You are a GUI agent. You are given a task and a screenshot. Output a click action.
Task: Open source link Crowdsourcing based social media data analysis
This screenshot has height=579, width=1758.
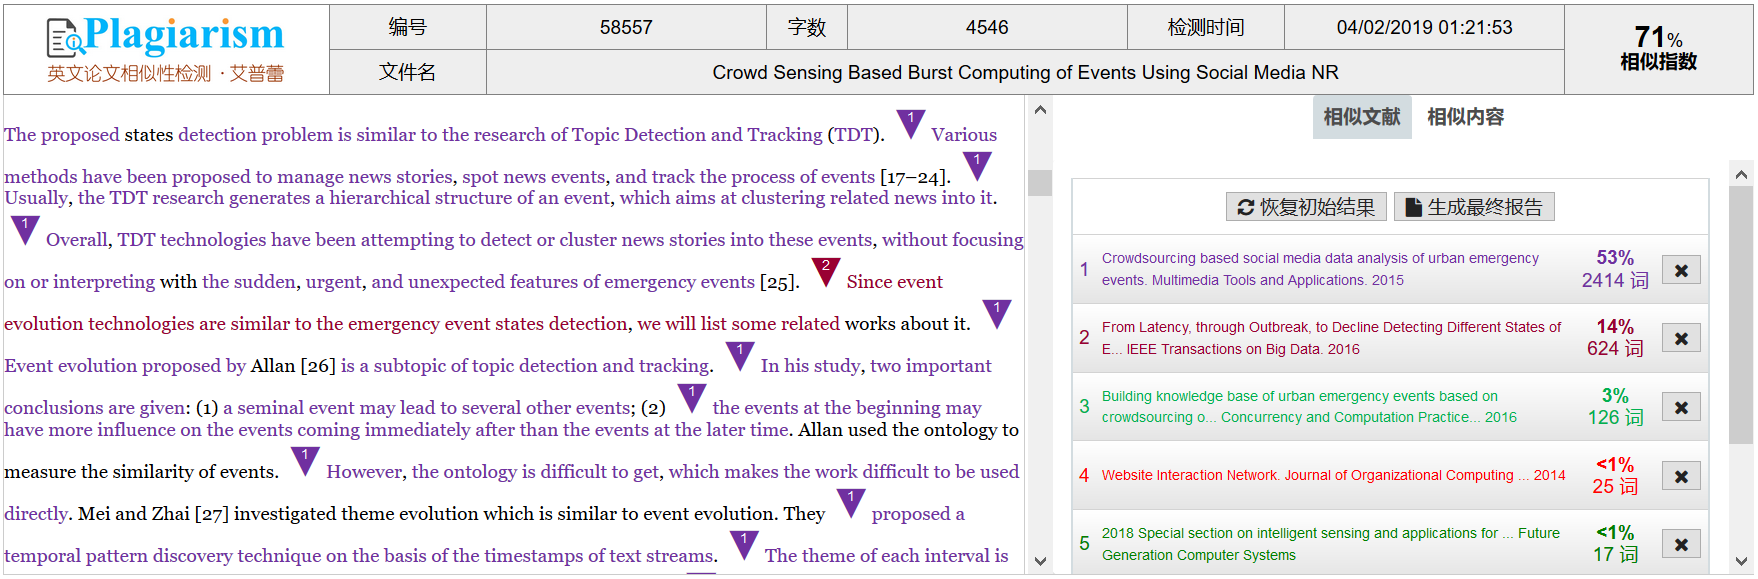[1320, 269]
